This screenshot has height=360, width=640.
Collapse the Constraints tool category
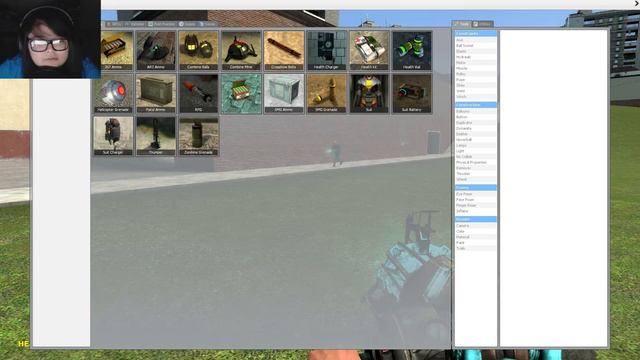(476, 33)
